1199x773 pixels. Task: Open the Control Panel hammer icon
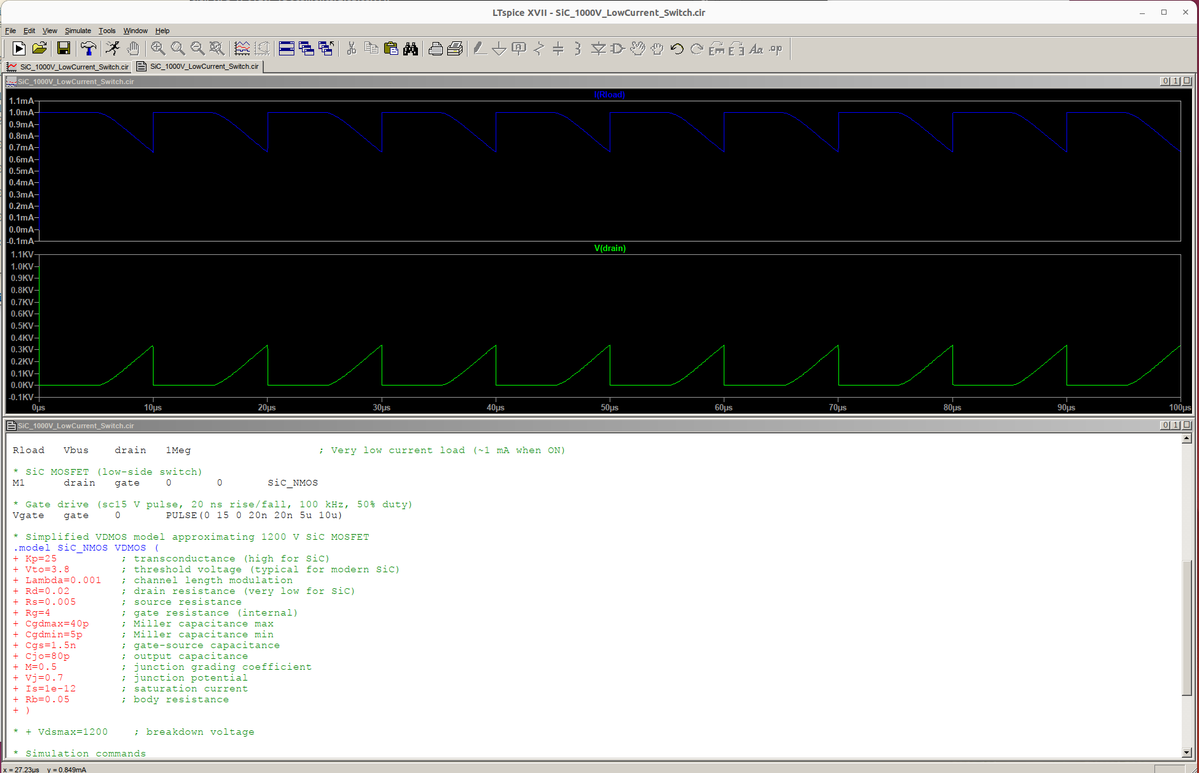[88, 49]
